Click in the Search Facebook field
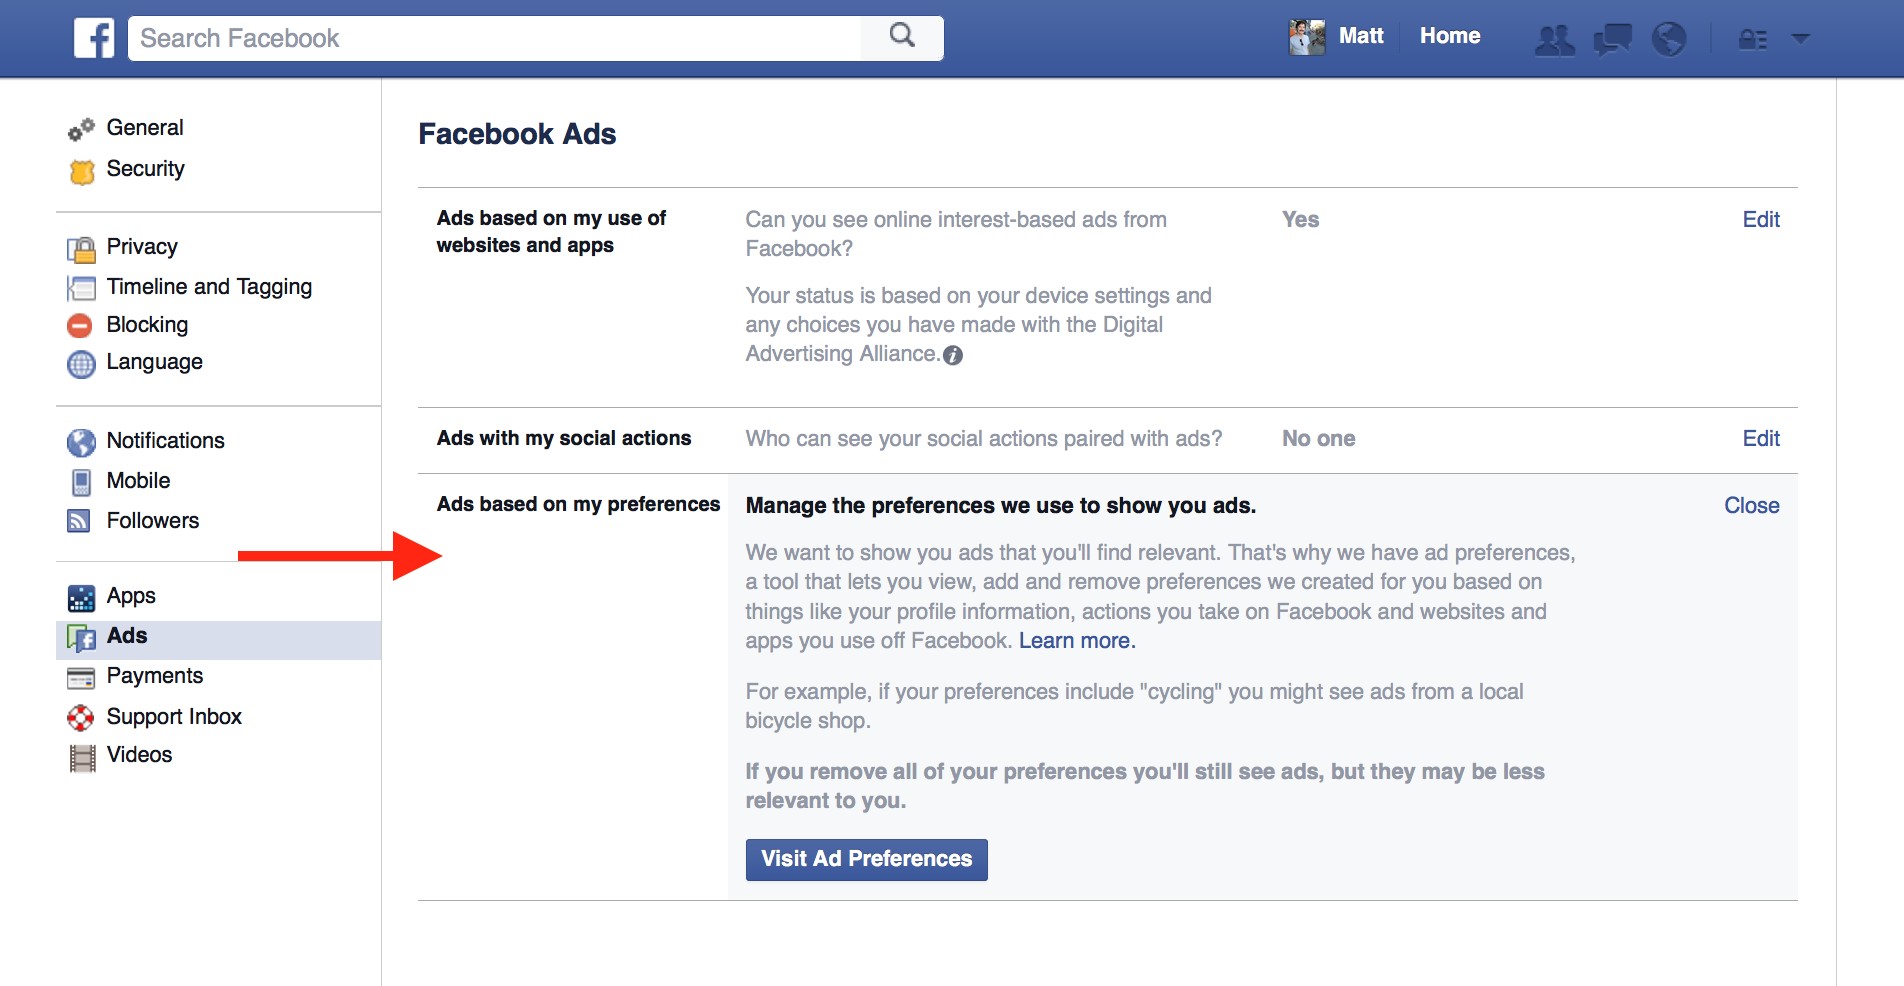Image resolution: width=1904 pixels, height=986 pixels. tap(495, 38)
